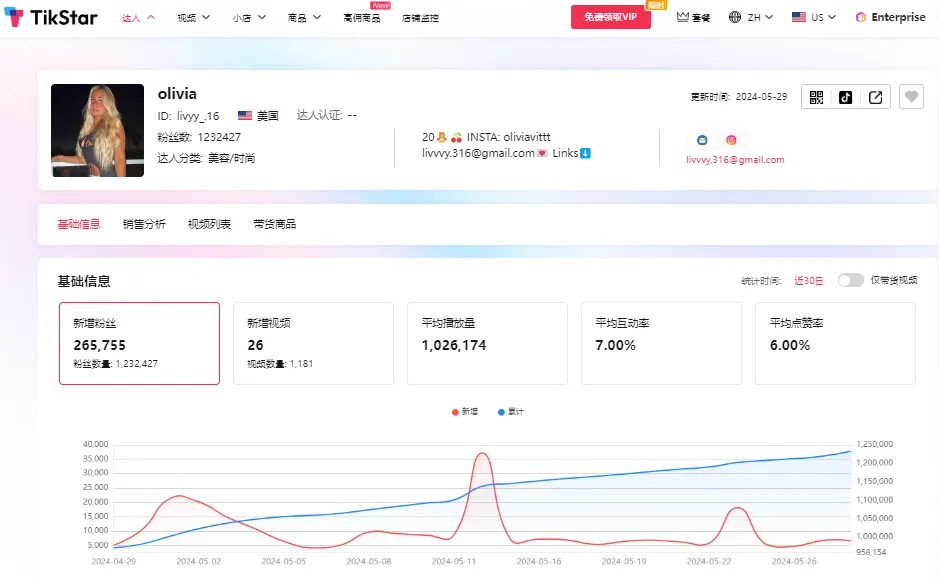Click the crown 套餐 icon
939x582 pixels.
[682, 17]
